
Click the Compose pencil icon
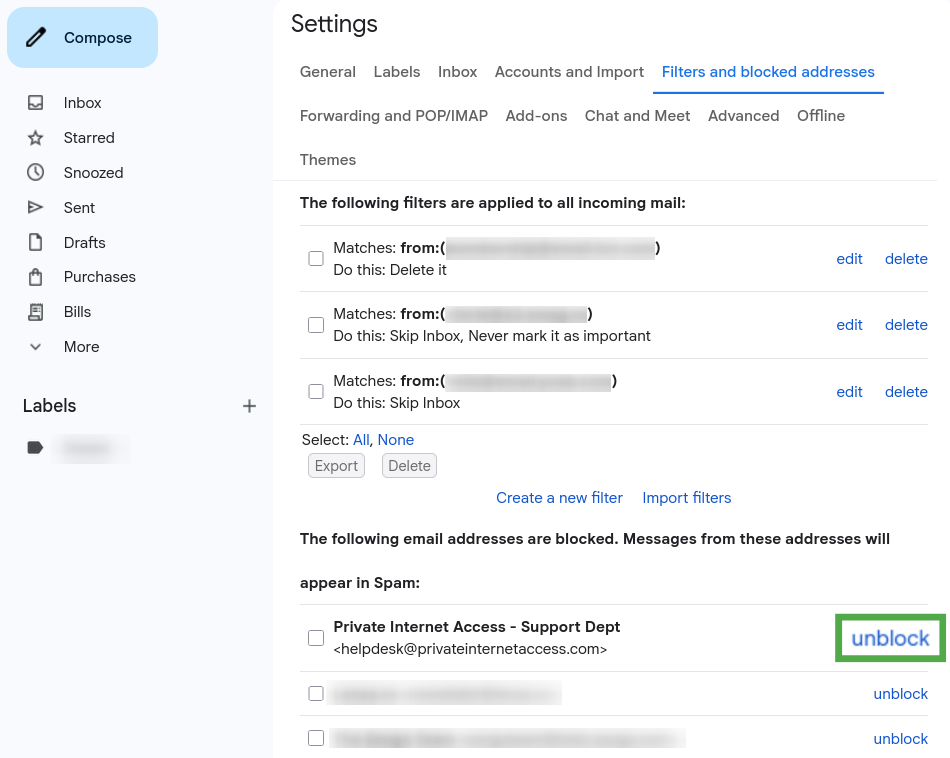click(36, 38)
